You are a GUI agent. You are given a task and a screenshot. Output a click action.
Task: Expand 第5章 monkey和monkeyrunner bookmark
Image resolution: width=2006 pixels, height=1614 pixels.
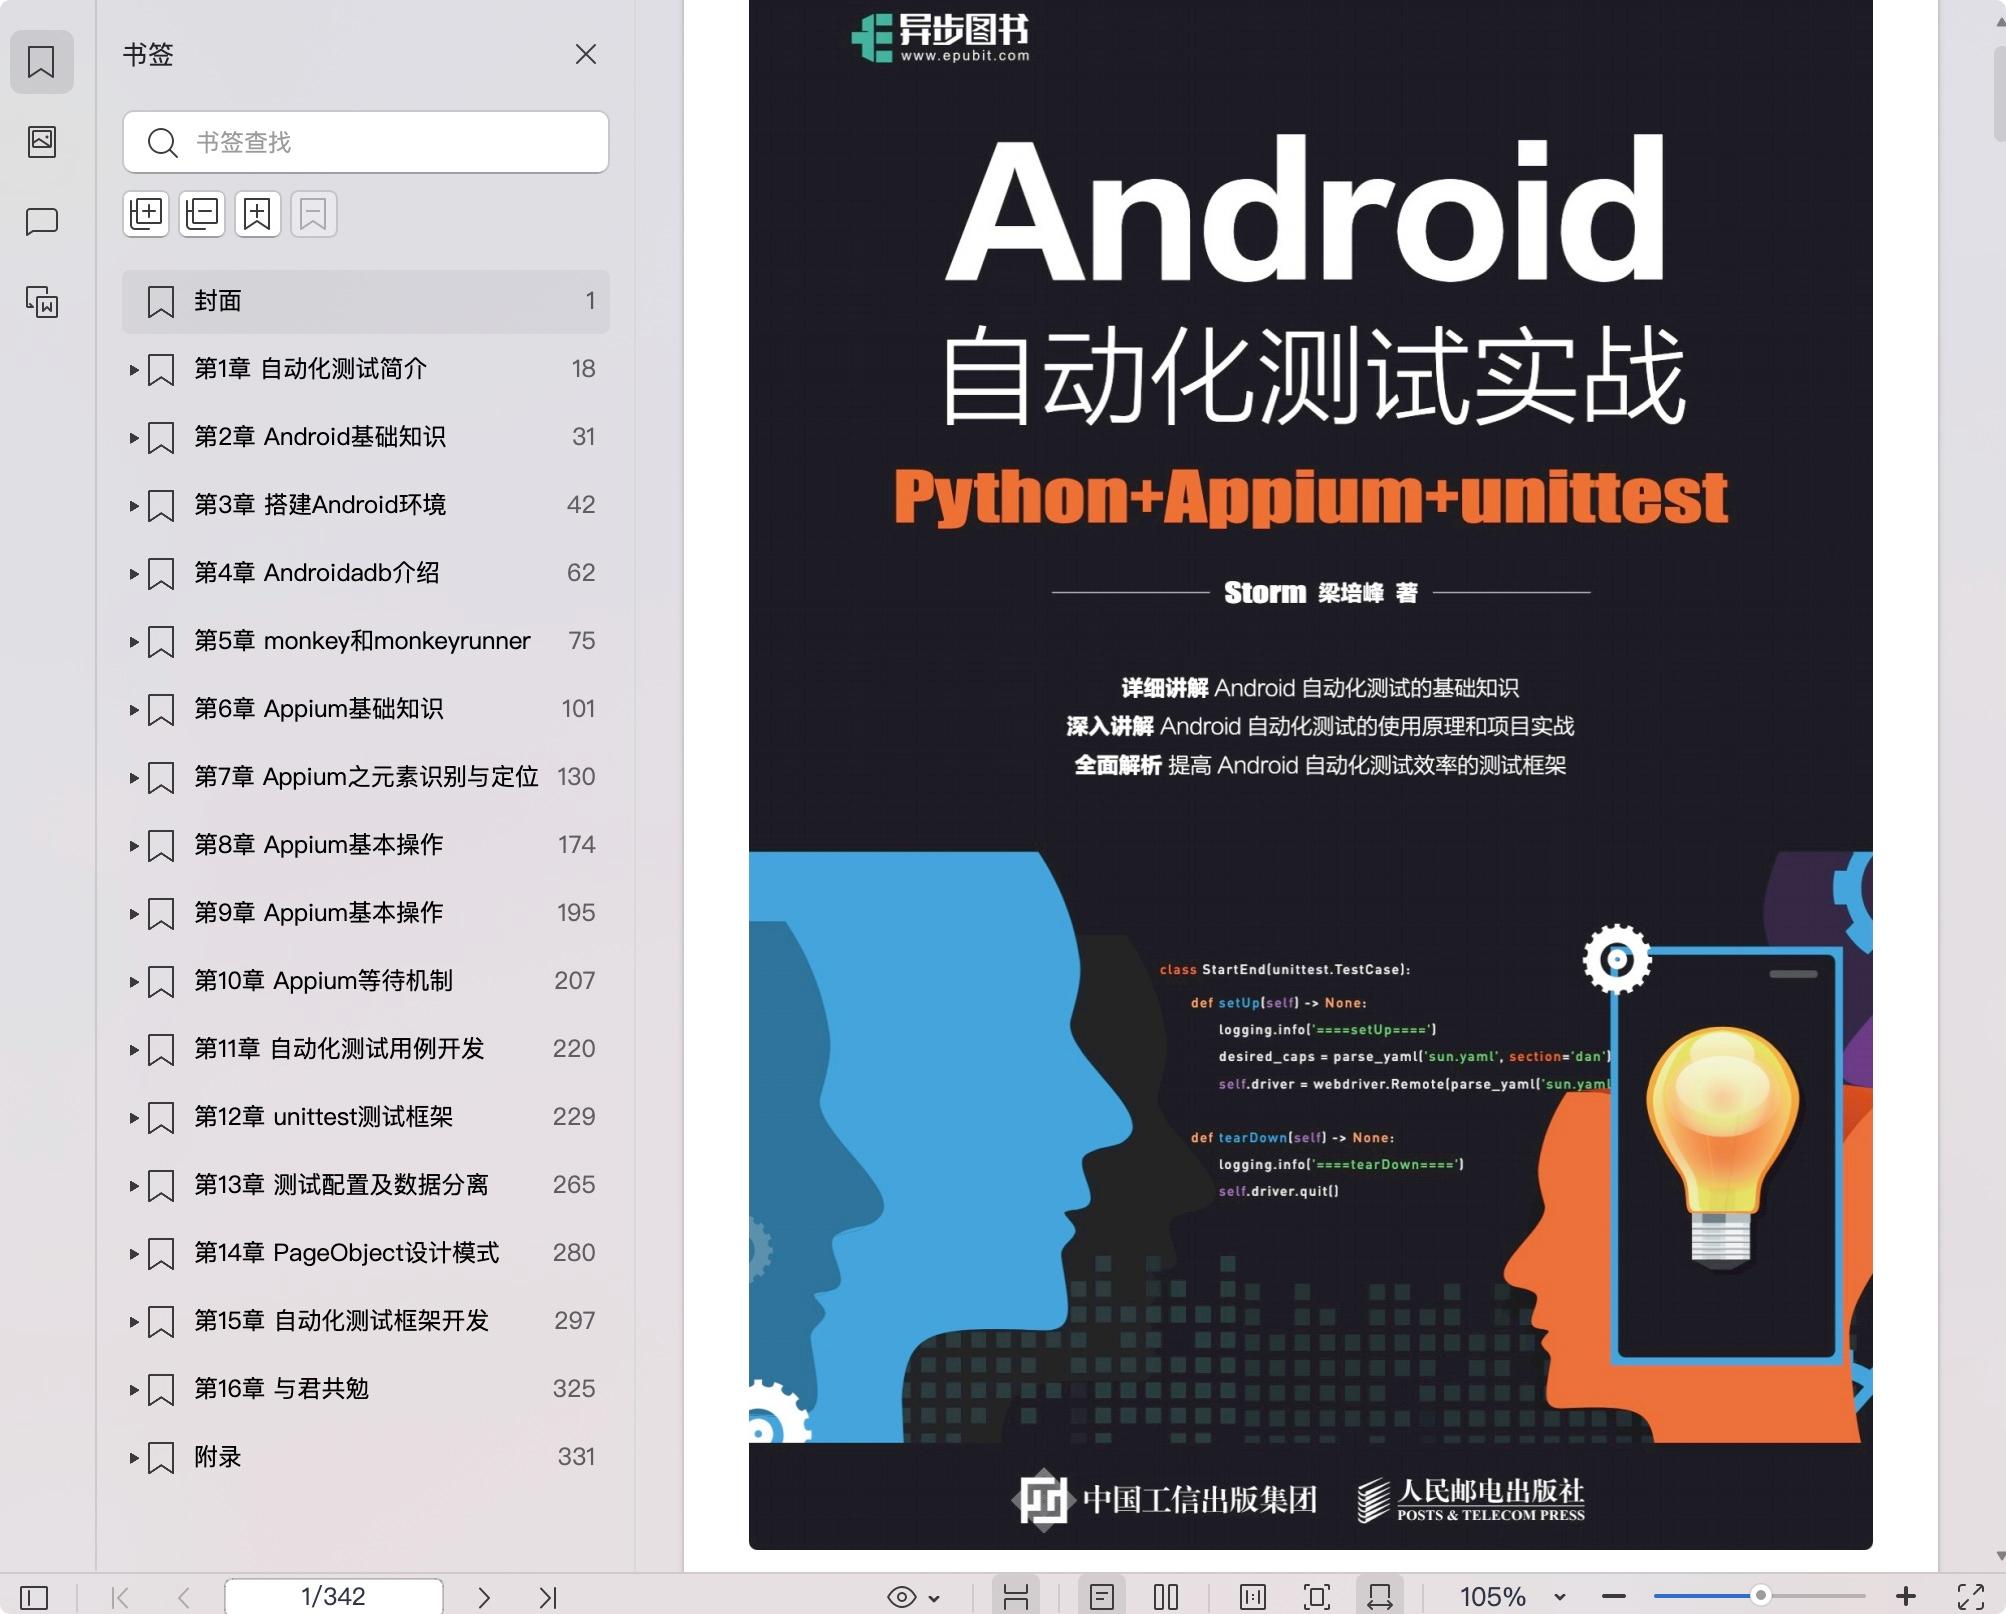pos(133,642)
